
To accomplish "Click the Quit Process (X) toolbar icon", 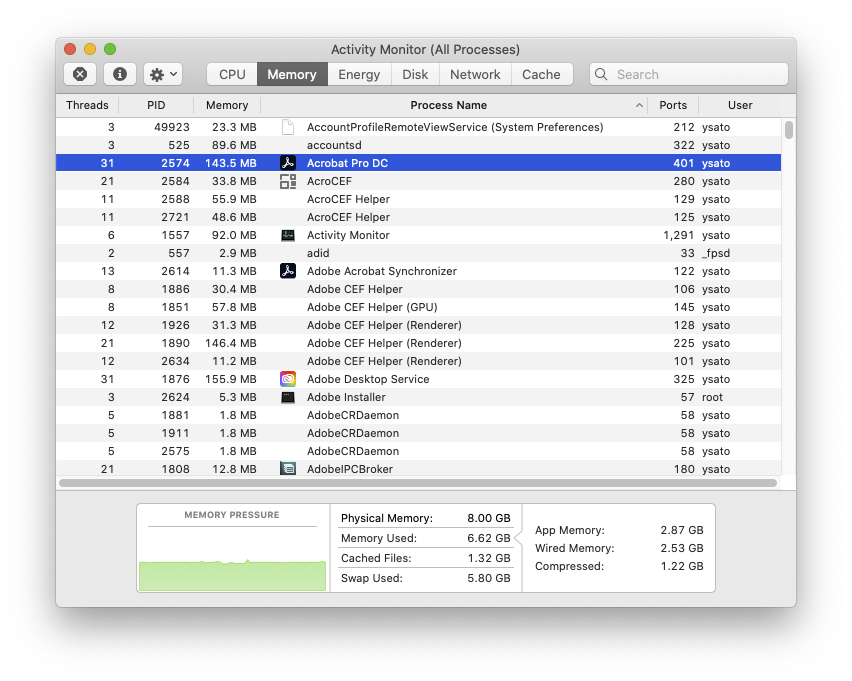I will 80,74.
